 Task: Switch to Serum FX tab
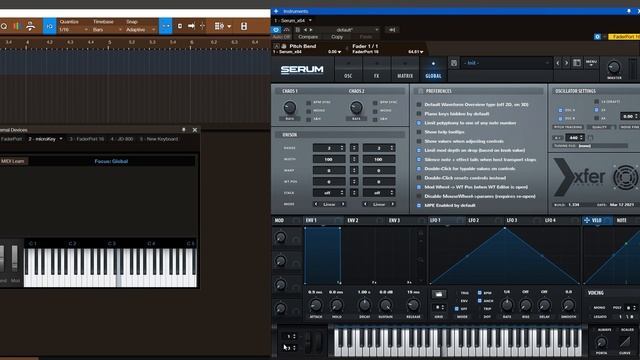click(x=376, y=69)
